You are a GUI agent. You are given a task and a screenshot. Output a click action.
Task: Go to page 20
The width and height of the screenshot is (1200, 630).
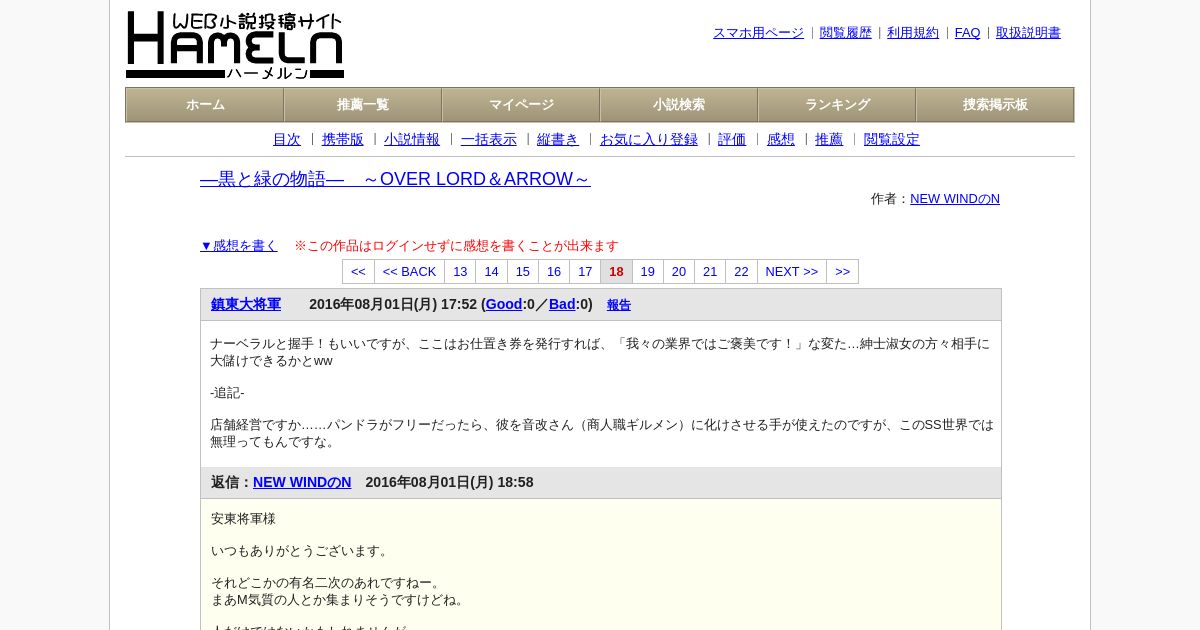(x=679, y=272)
